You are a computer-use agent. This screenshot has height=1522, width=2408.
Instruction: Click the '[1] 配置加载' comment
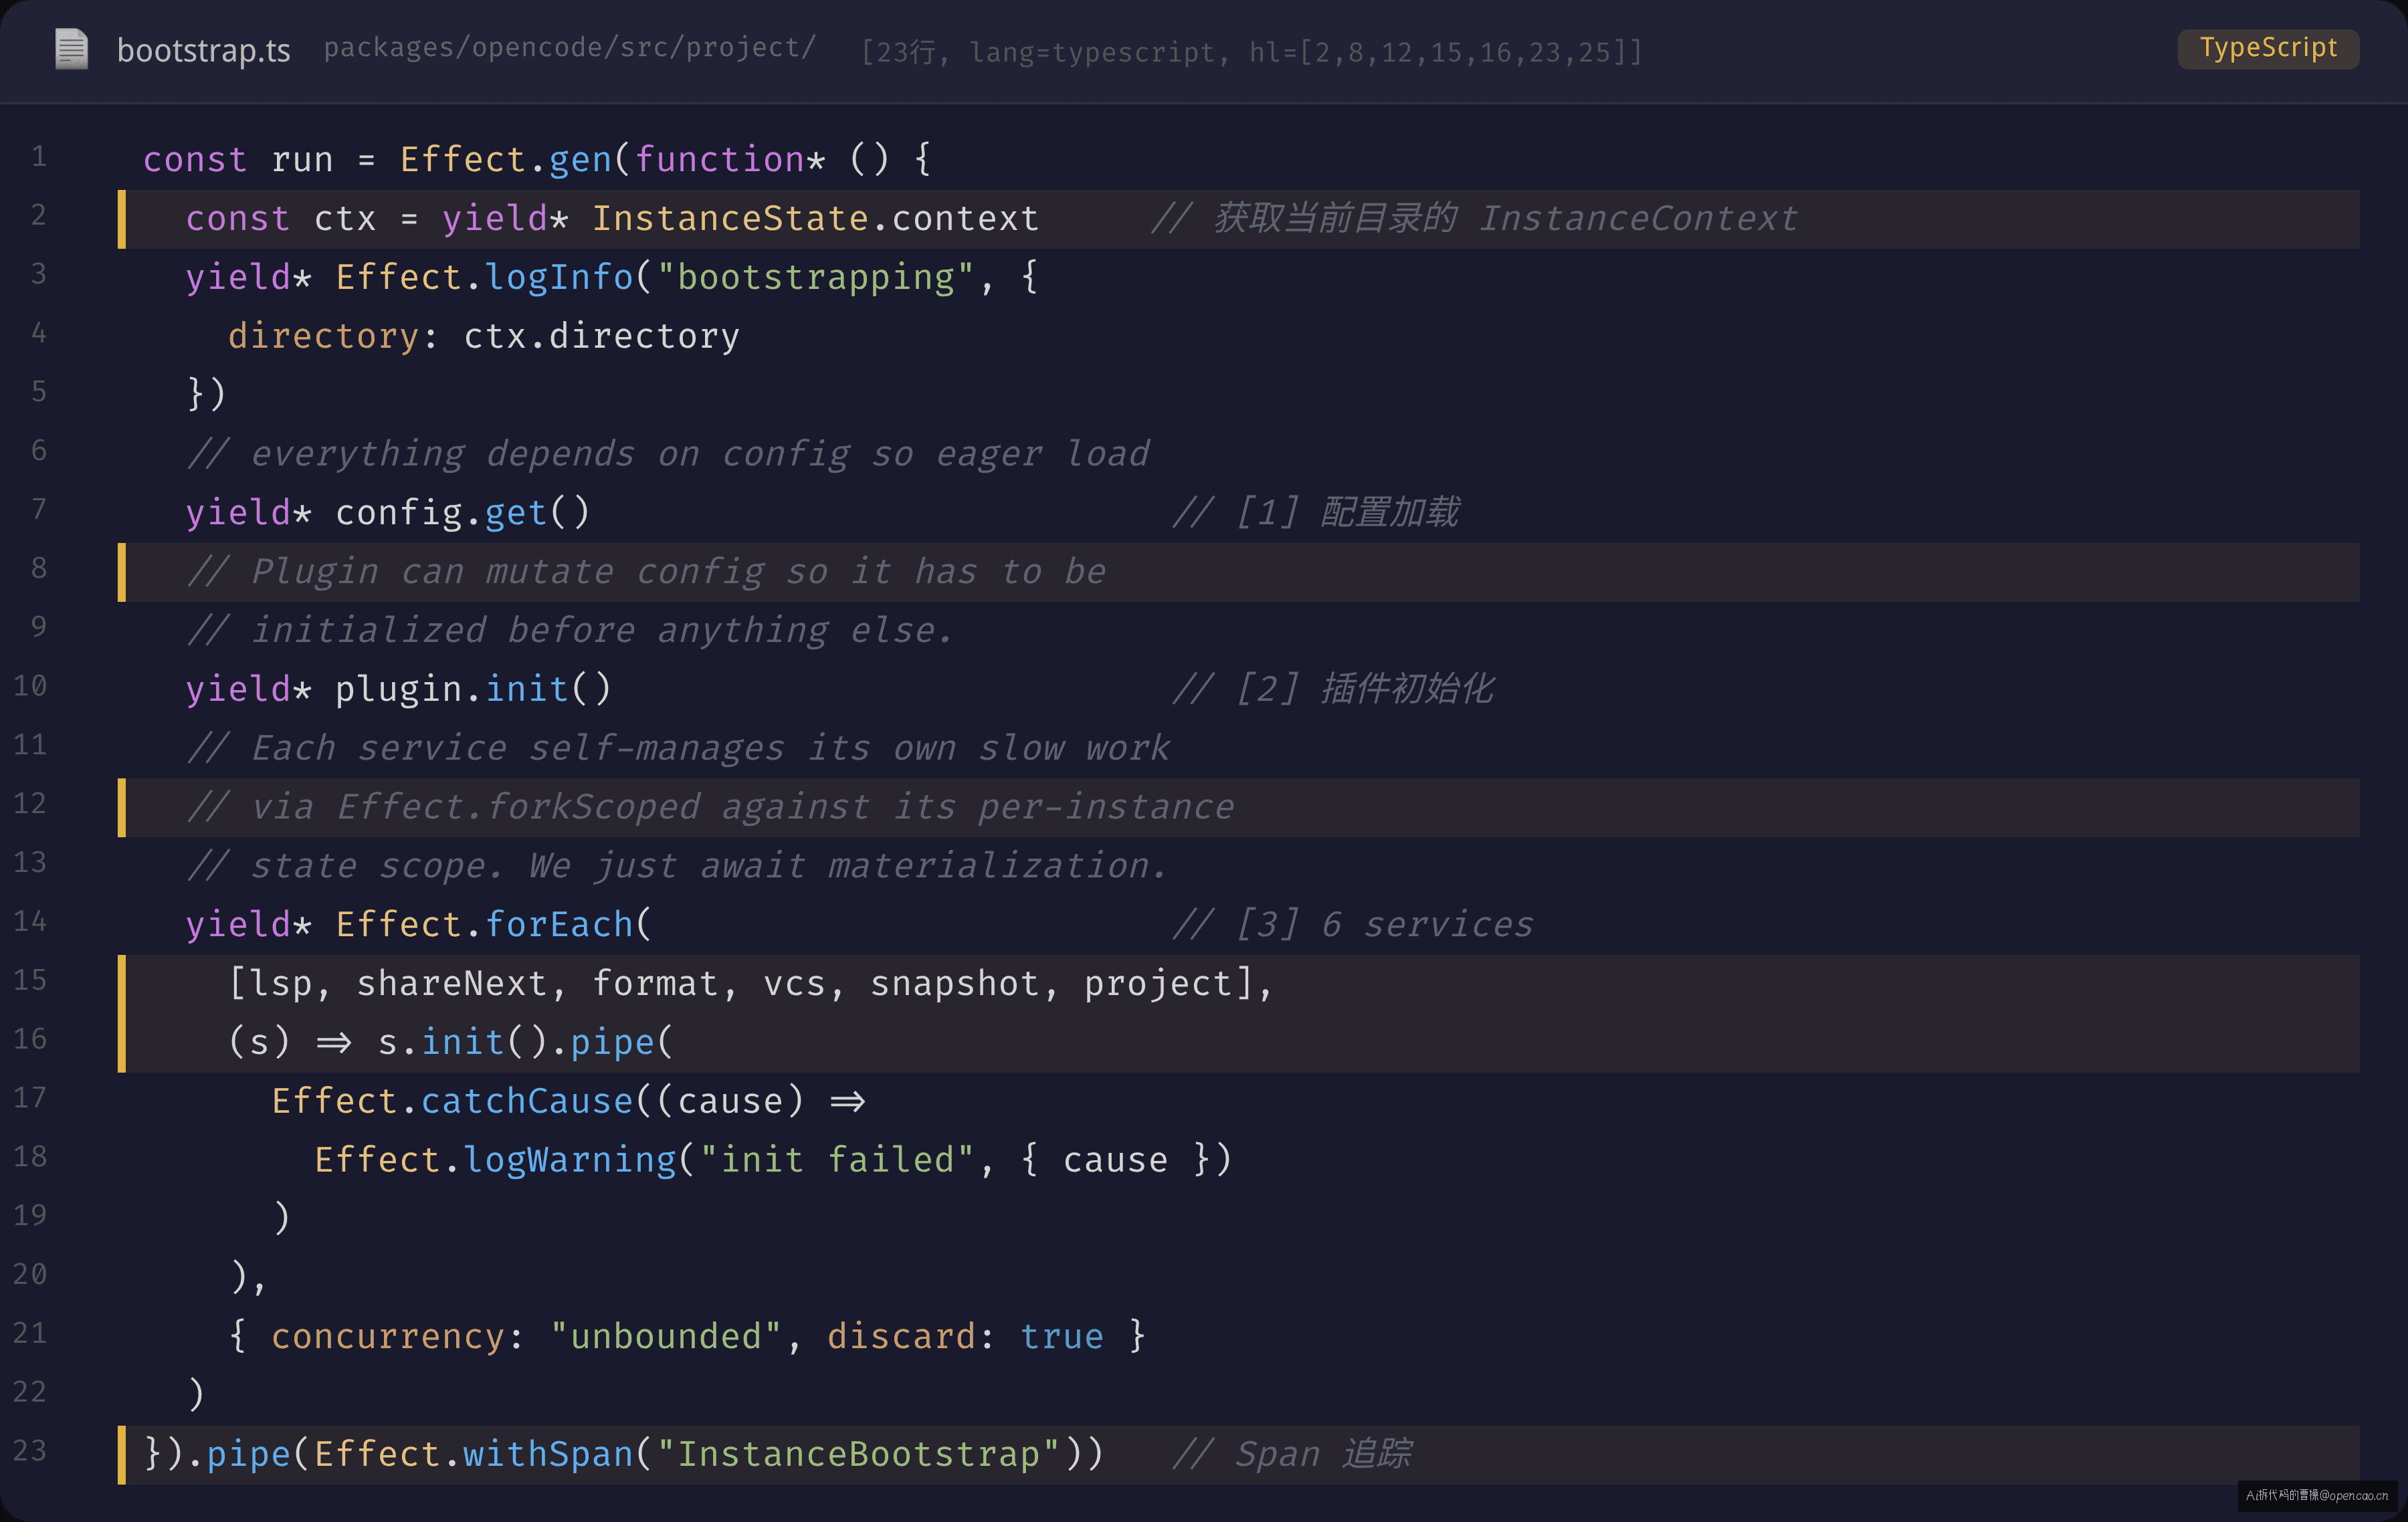tap(1316, 513)
